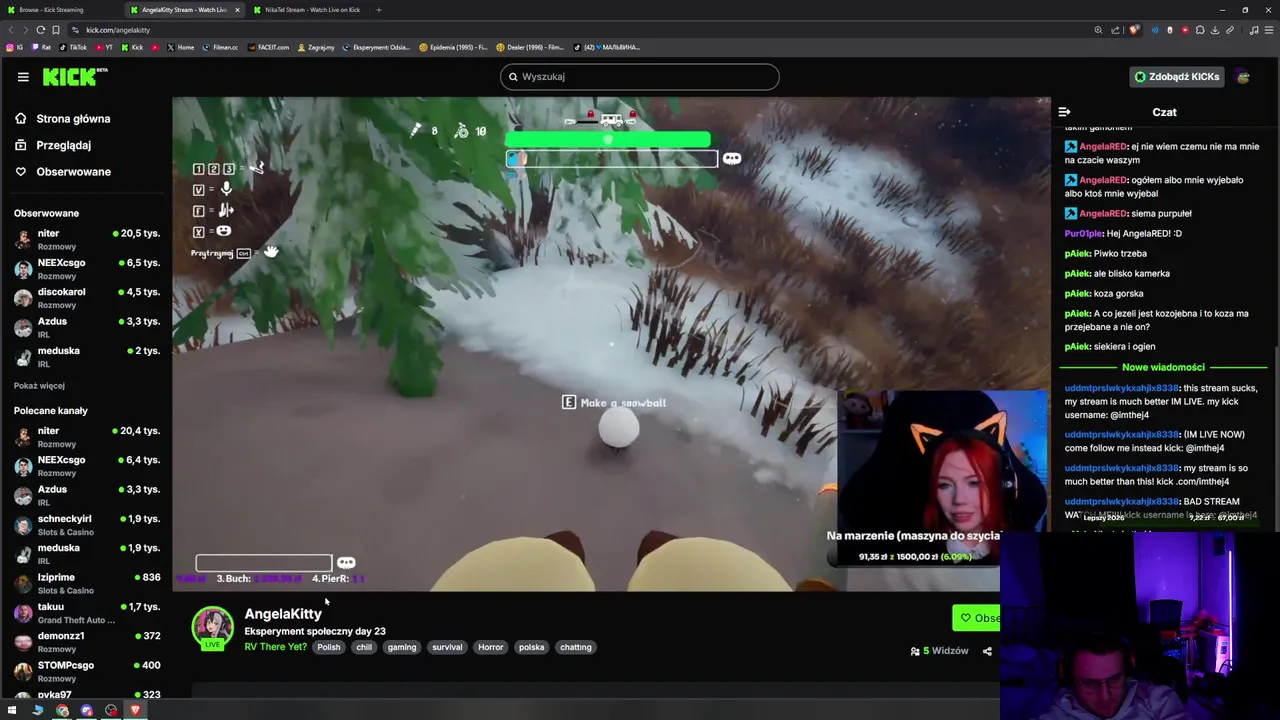The image size is (1280, 720).
Task: Click the green Obserwuj follow button
Action: (976, 618)
